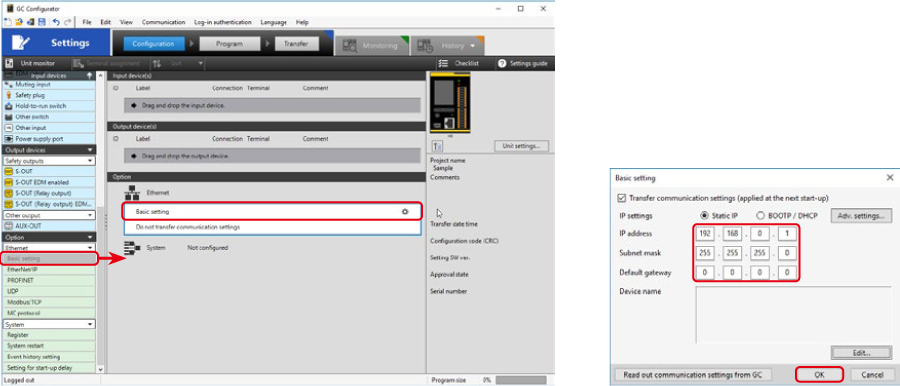
Task: Toggle Transfer communication settings checkbox
Action: pyautogui.click(x=621, y=198)
